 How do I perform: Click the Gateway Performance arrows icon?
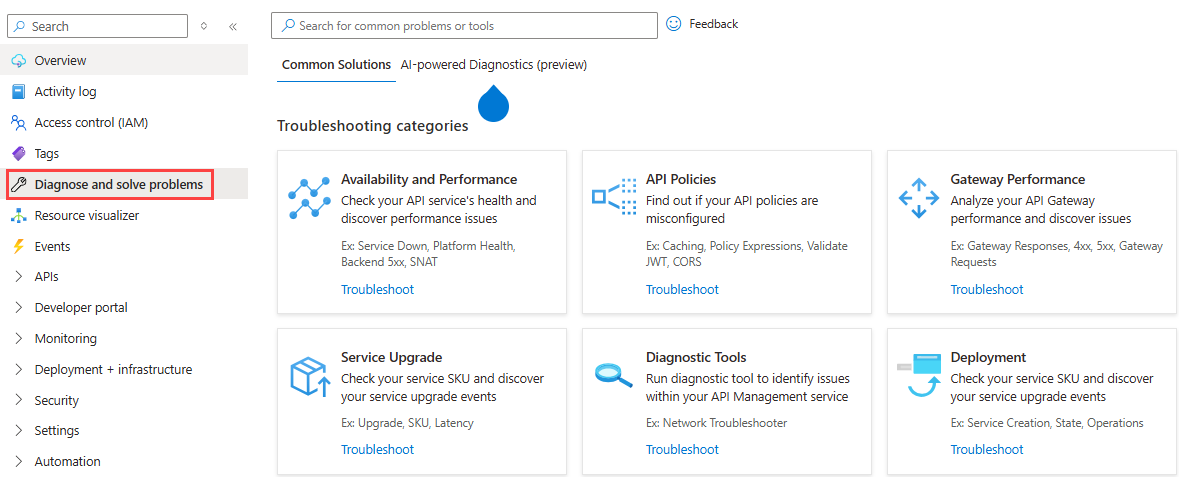918,198
